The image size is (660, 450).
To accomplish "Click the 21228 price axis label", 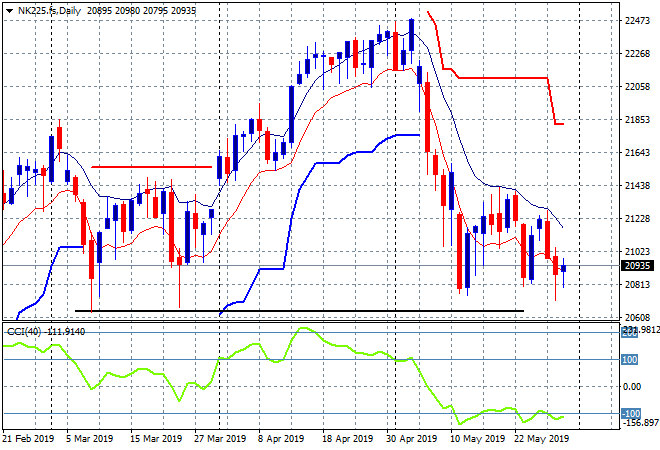I will (637, 219).
